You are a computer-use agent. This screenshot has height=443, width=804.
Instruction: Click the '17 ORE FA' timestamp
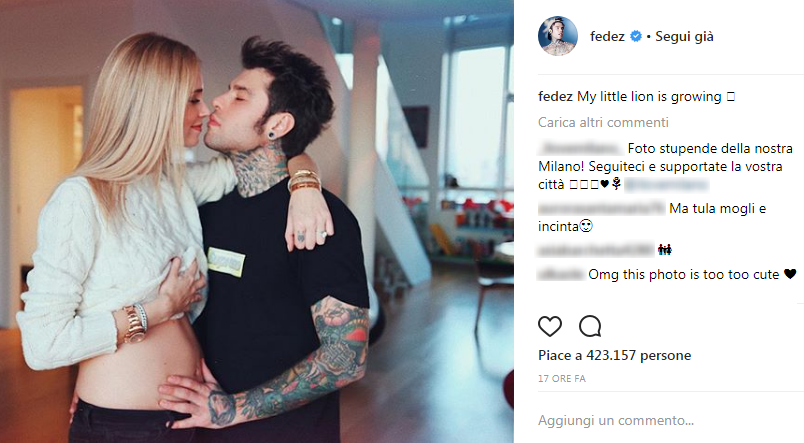[x=561, y=378]
